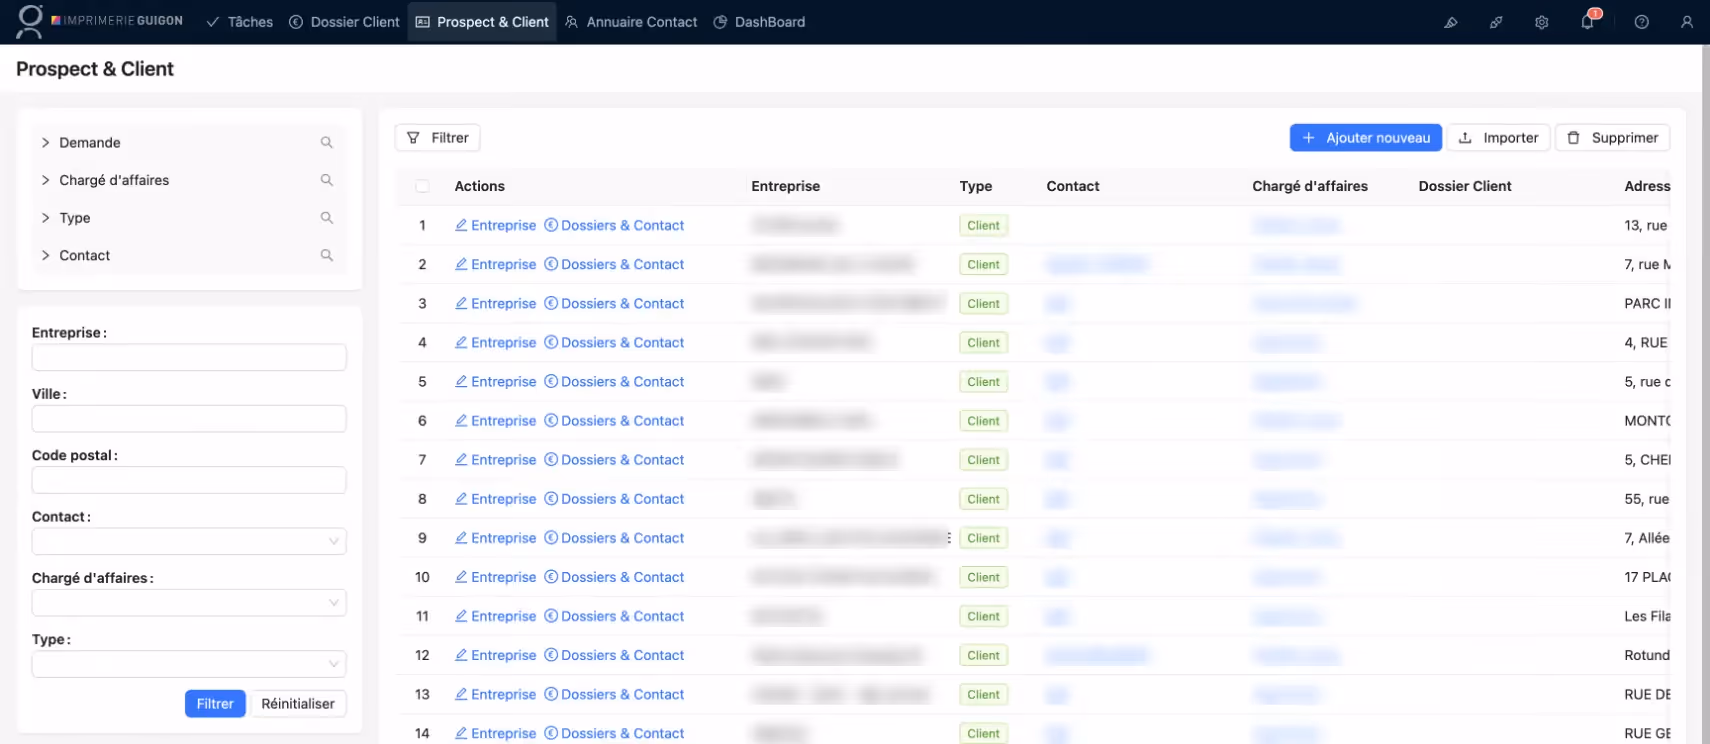Click the Client tag in row 10
This screenshot has height=744, width=1710.
[983, 577]
